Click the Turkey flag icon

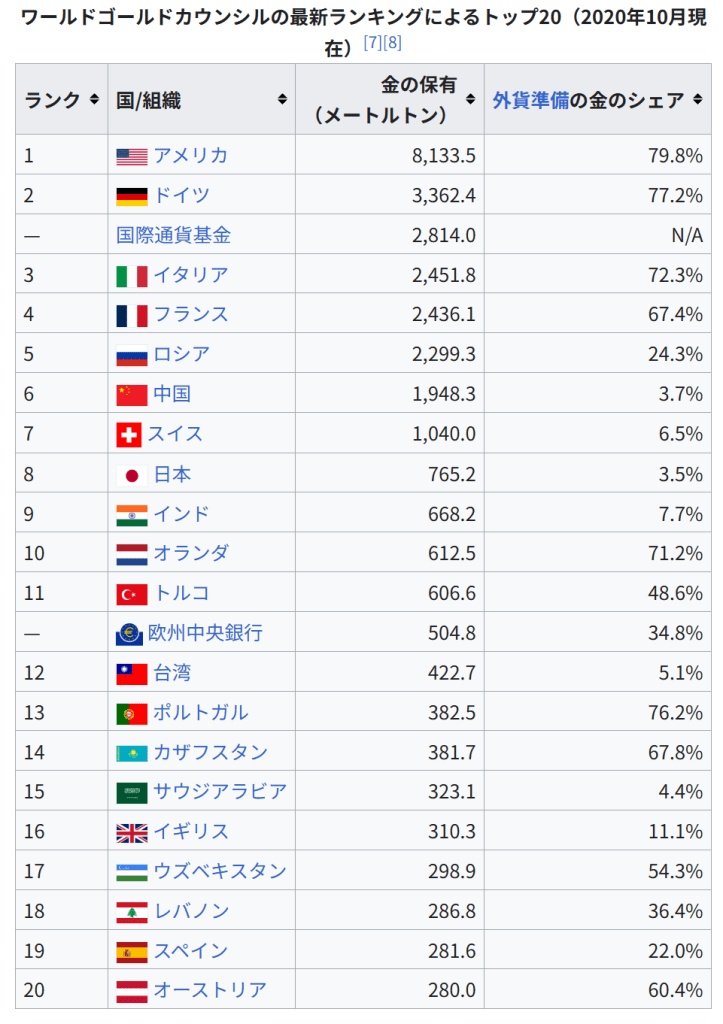pos(131,594)
